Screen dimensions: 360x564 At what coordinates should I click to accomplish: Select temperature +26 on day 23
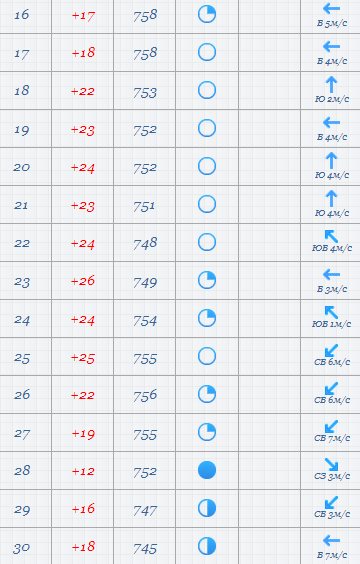tap(83, 281)
